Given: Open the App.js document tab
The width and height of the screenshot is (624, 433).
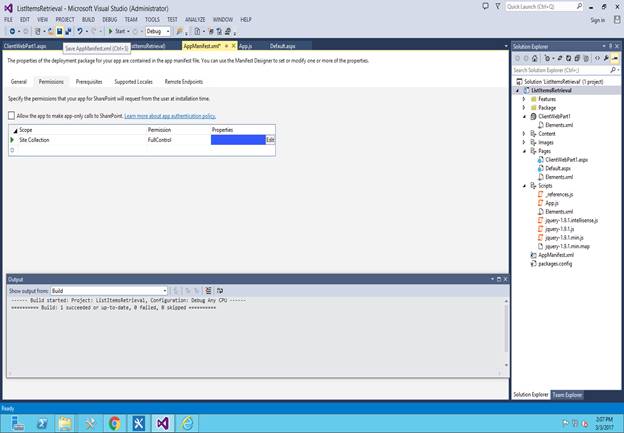Looking at the screenshot, I should [246, 46].
